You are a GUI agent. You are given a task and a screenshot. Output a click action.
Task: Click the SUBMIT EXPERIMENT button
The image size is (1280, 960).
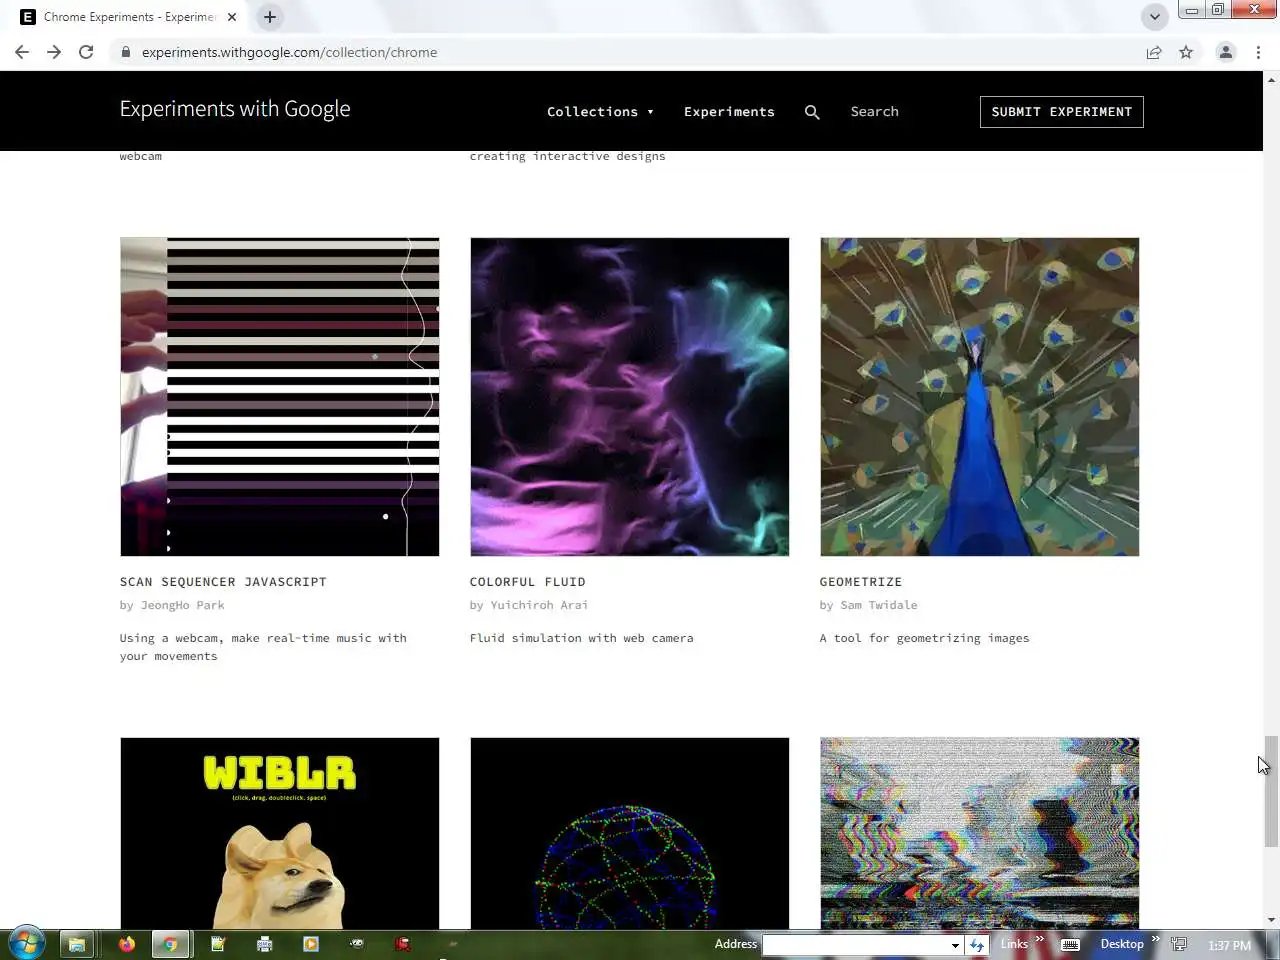pos(1061,112)
